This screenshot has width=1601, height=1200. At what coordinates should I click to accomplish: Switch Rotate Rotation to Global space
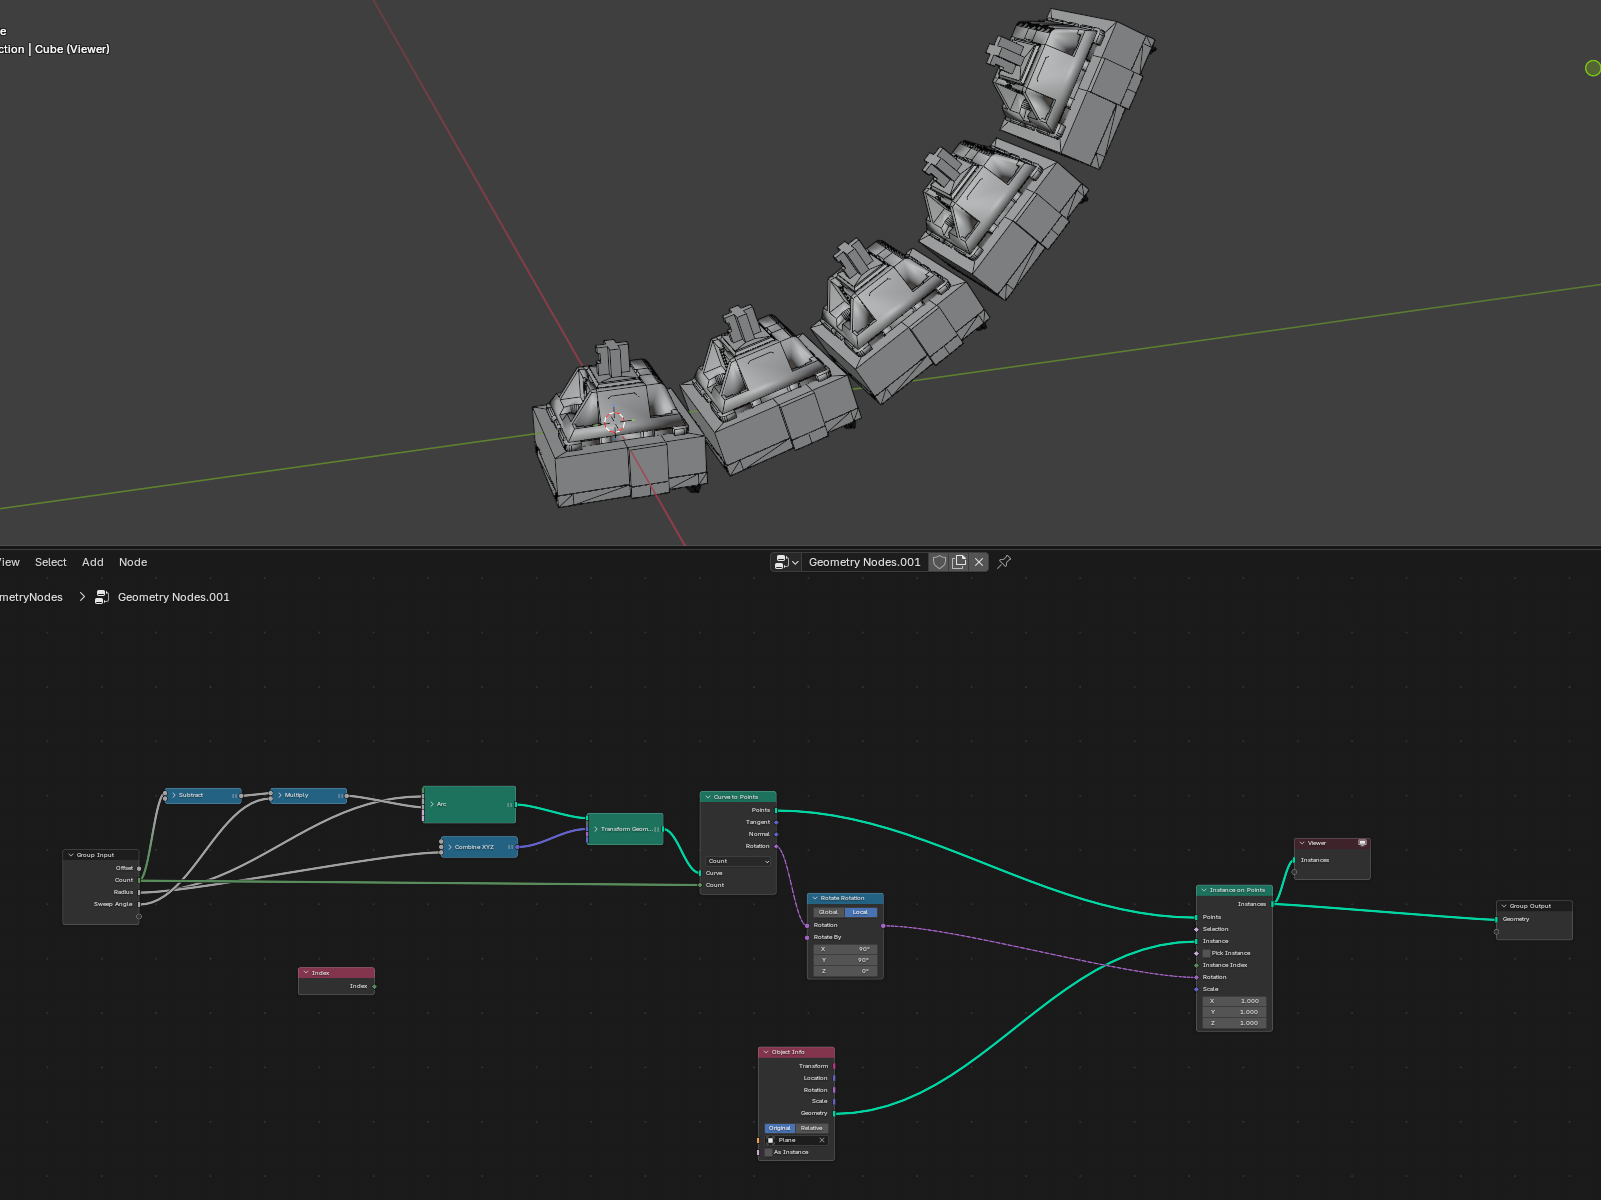(x=828, y=912)
